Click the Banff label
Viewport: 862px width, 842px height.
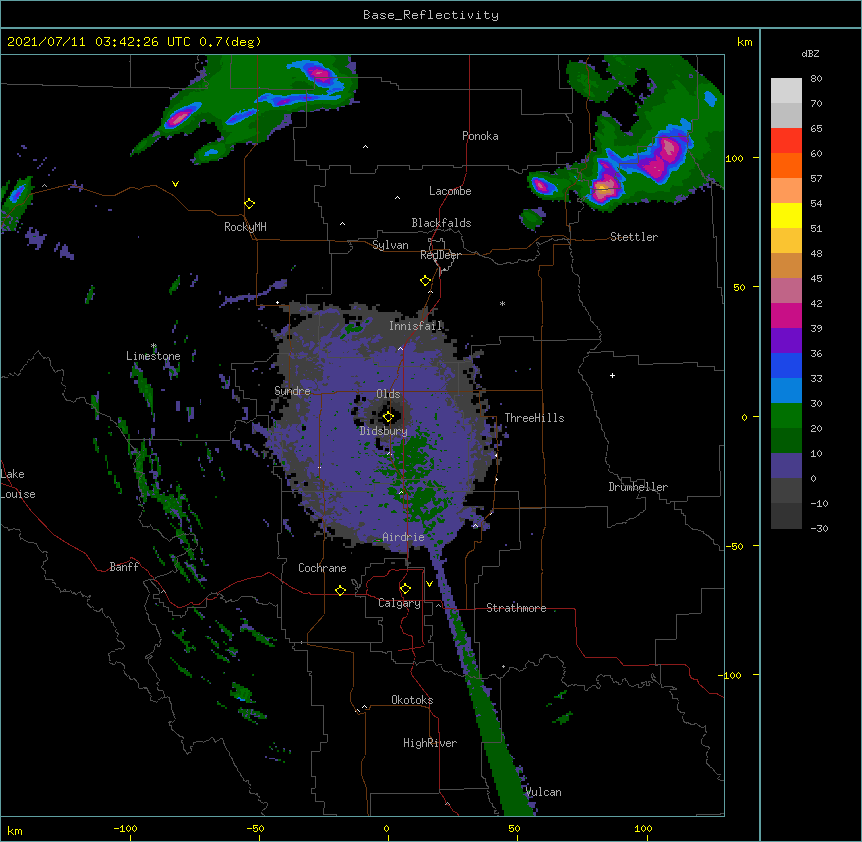pyautogui.click(x=124, y=567)
